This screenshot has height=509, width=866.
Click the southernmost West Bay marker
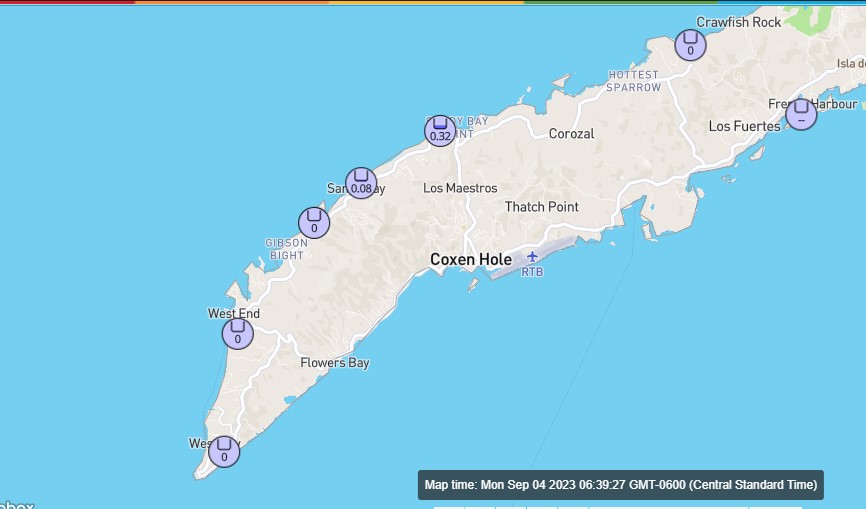click(x=224, y=451)
